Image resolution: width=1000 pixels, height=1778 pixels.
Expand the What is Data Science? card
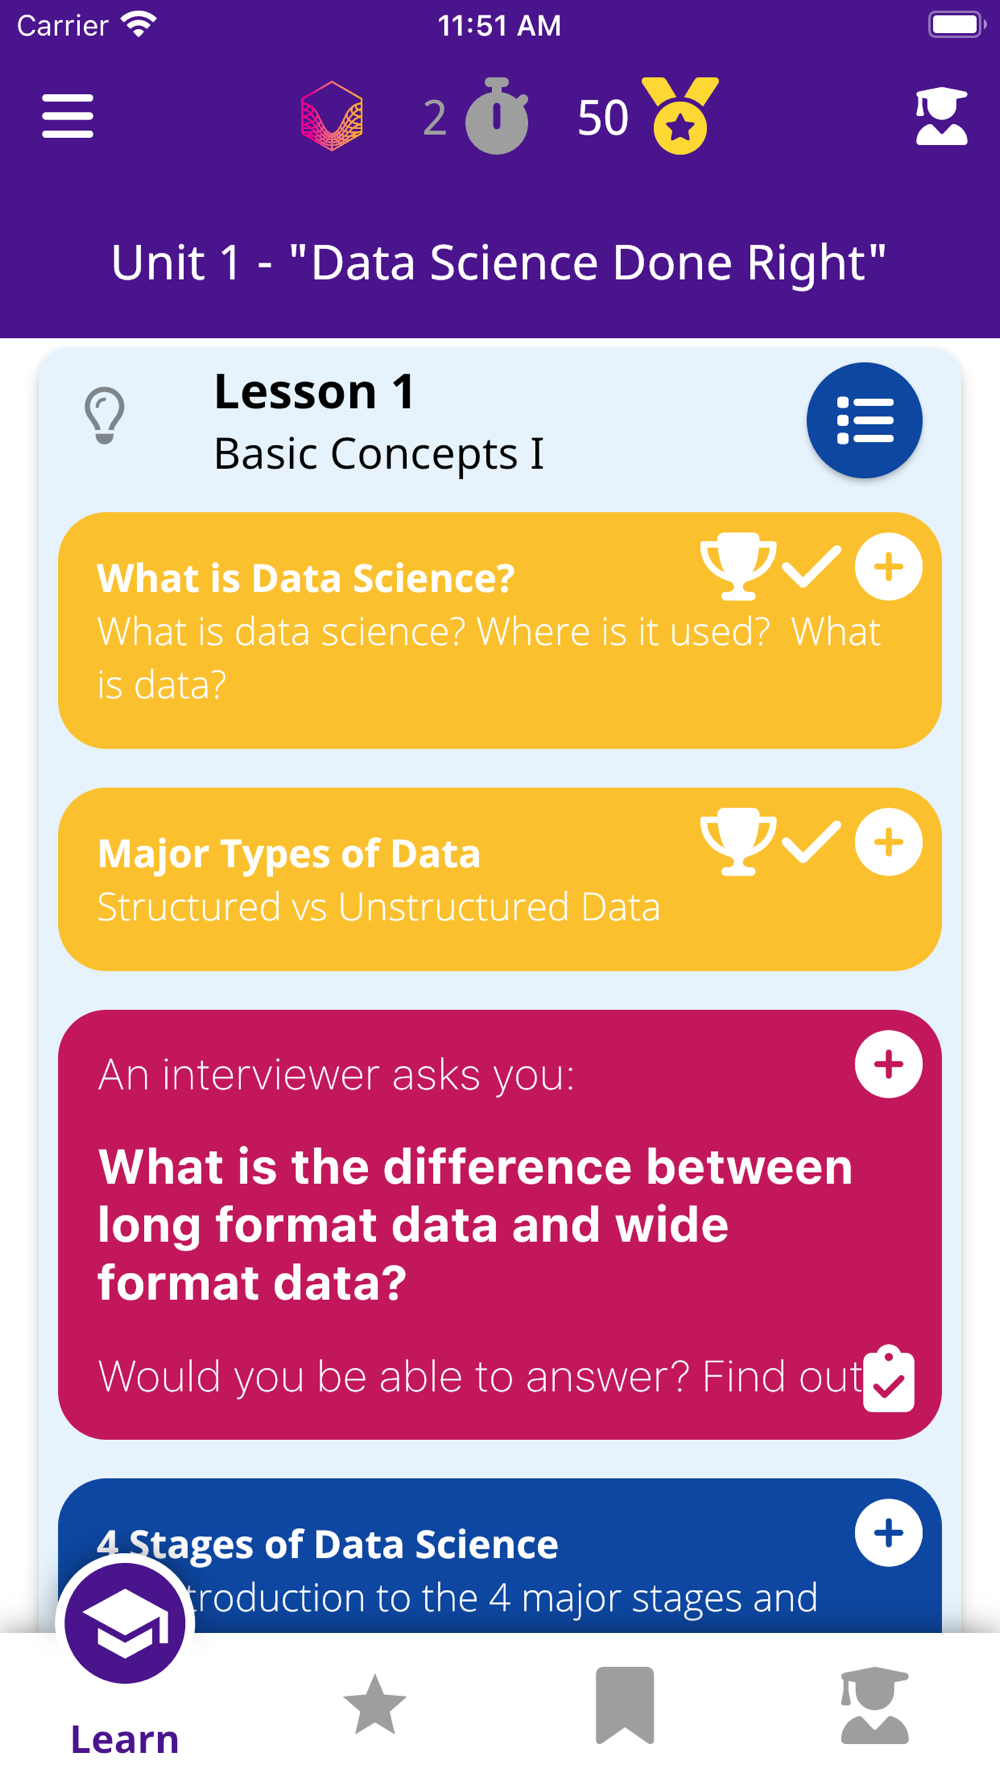coord(889,567)
